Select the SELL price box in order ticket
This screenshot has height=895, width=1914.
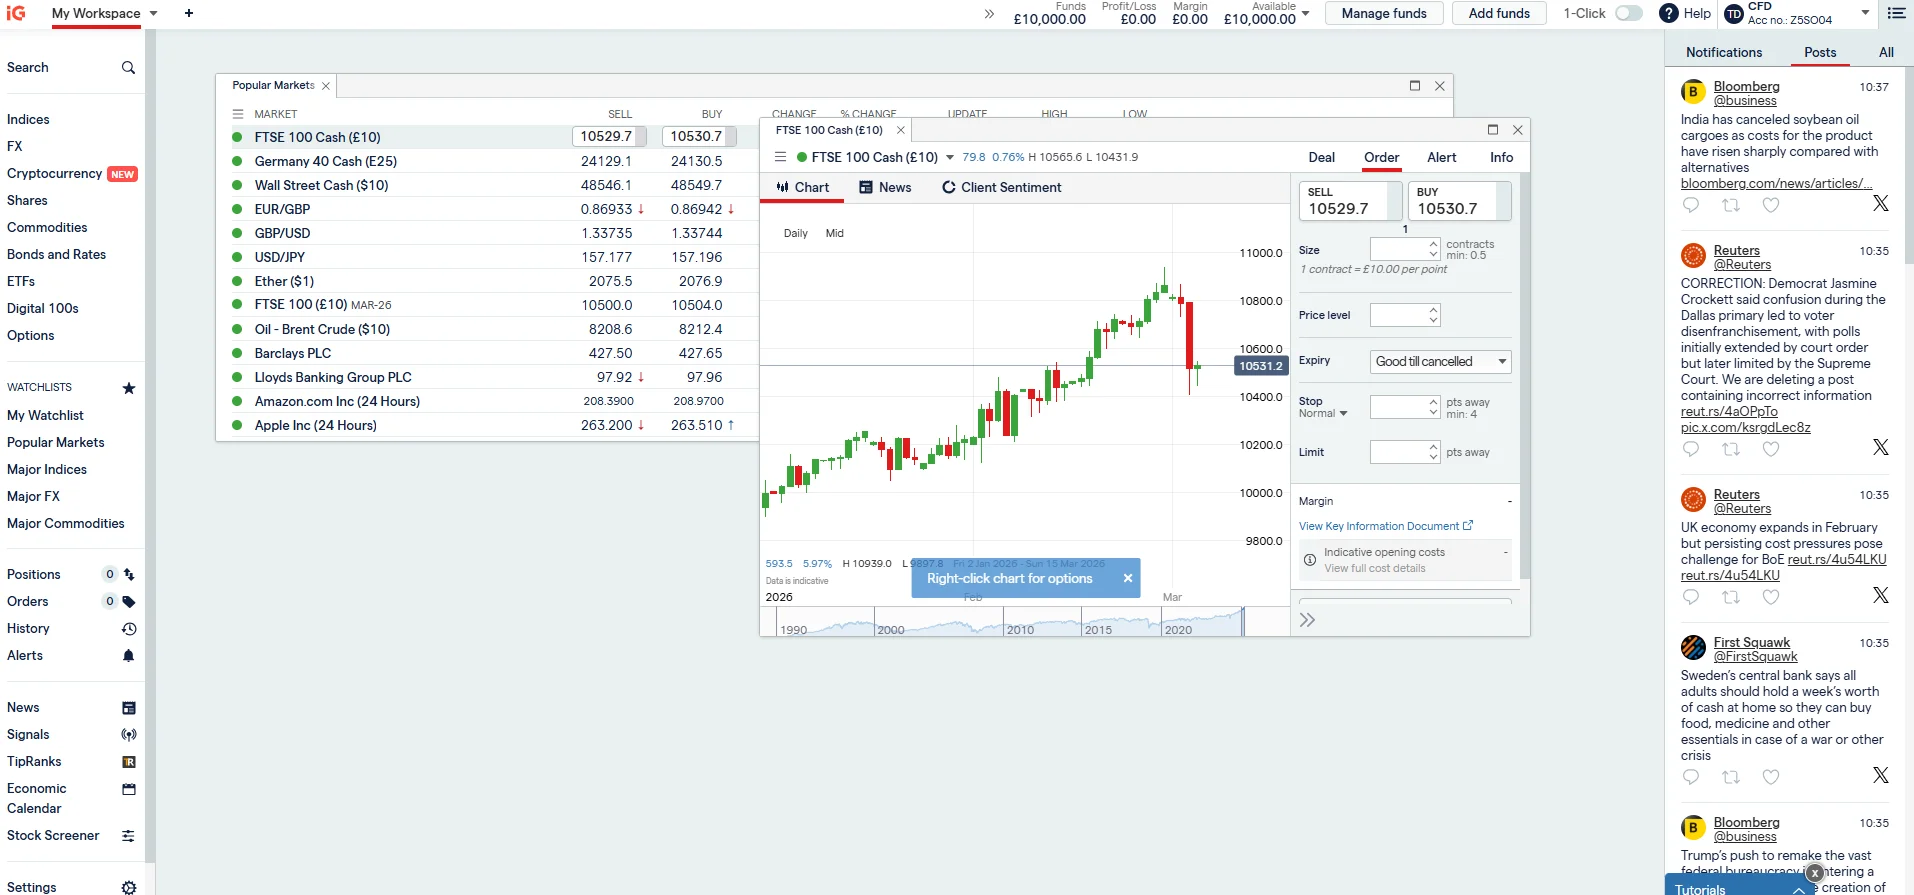coord(1350,201)
